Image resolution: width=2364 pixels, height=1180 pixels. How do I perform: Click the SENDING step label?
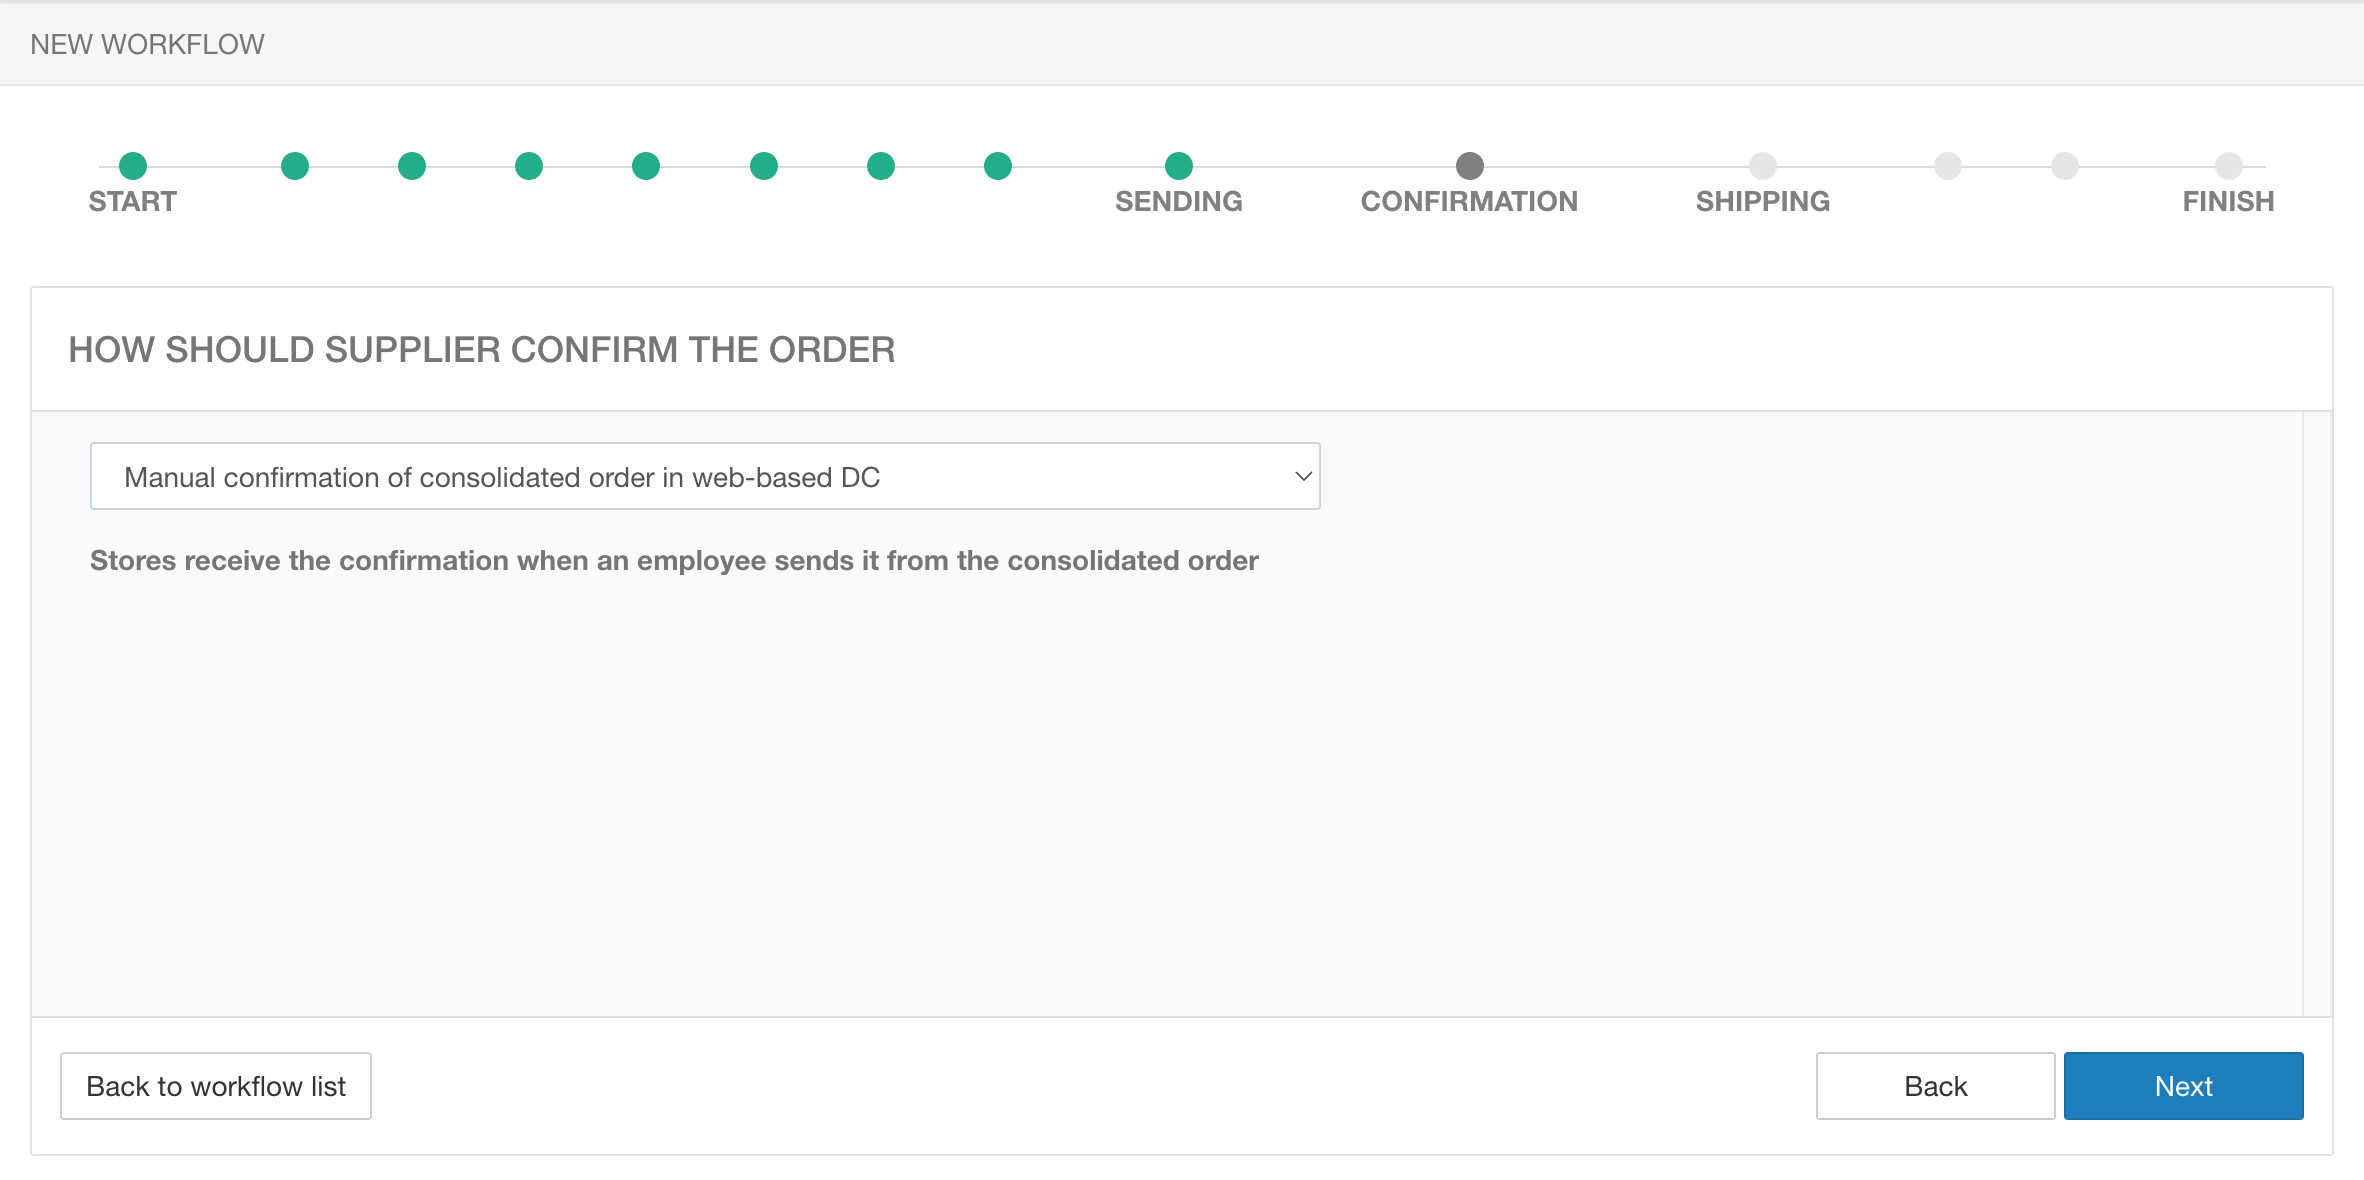pos(1179,202)
